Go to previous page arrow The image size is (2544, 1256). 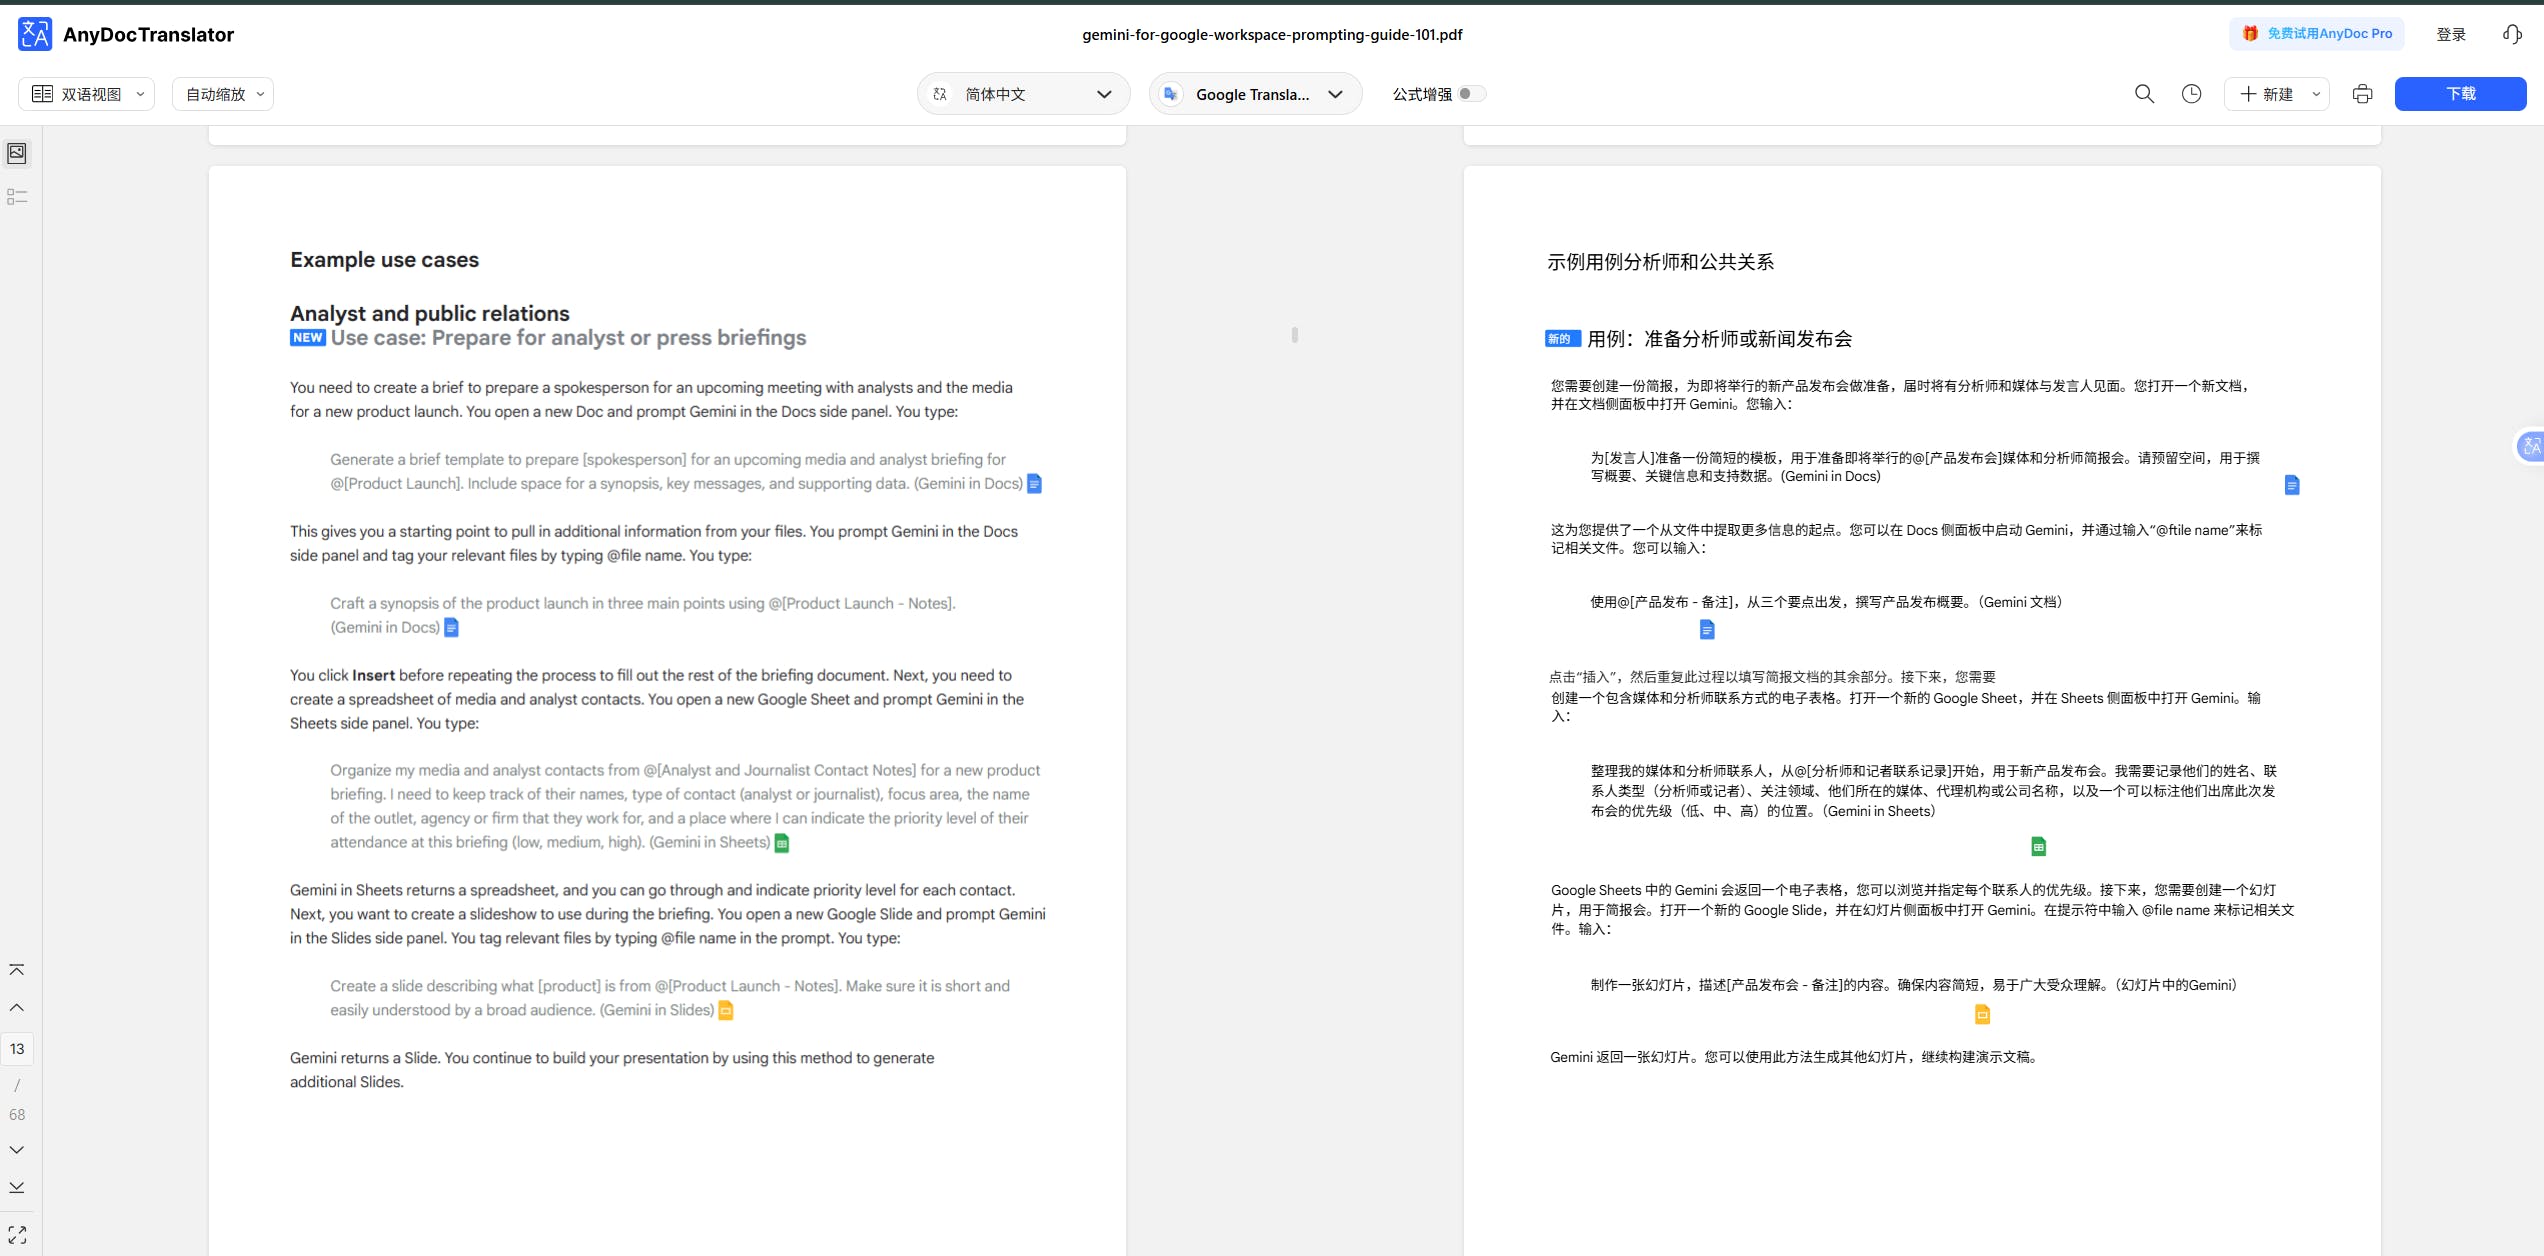tap(17, 1008)
